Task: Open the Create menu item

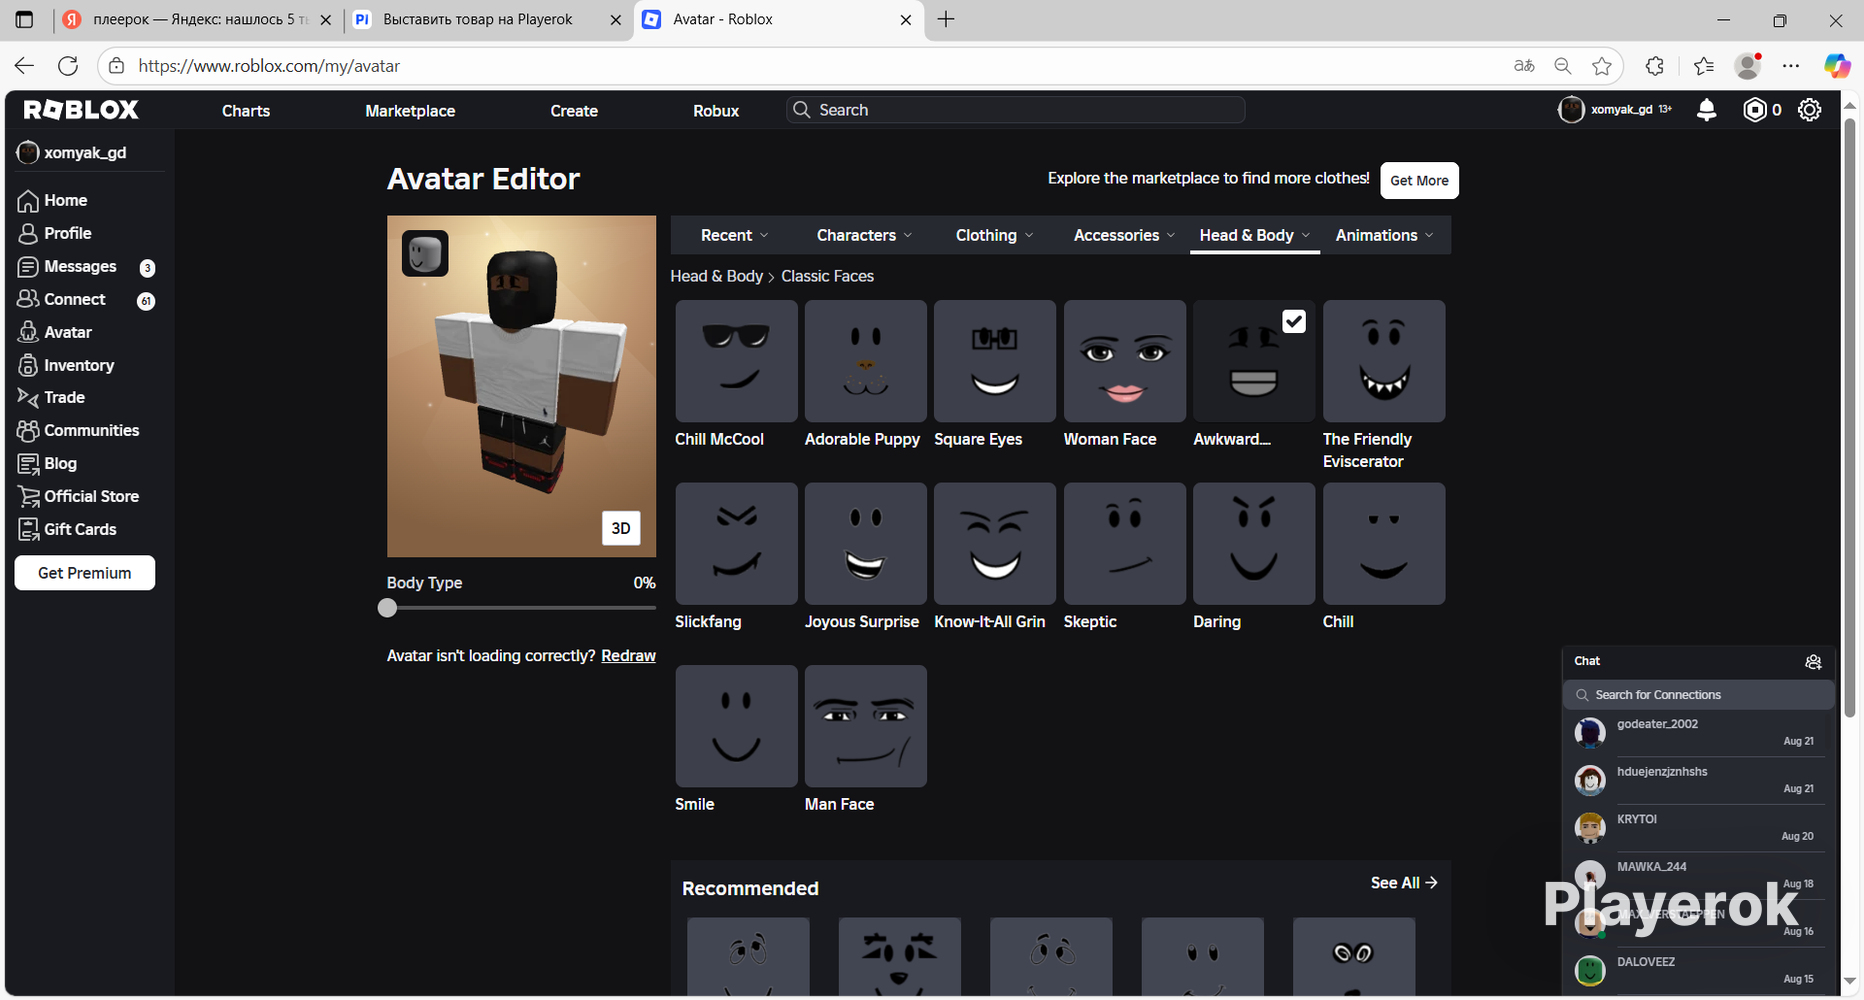Action: click(x=574, y=111)
